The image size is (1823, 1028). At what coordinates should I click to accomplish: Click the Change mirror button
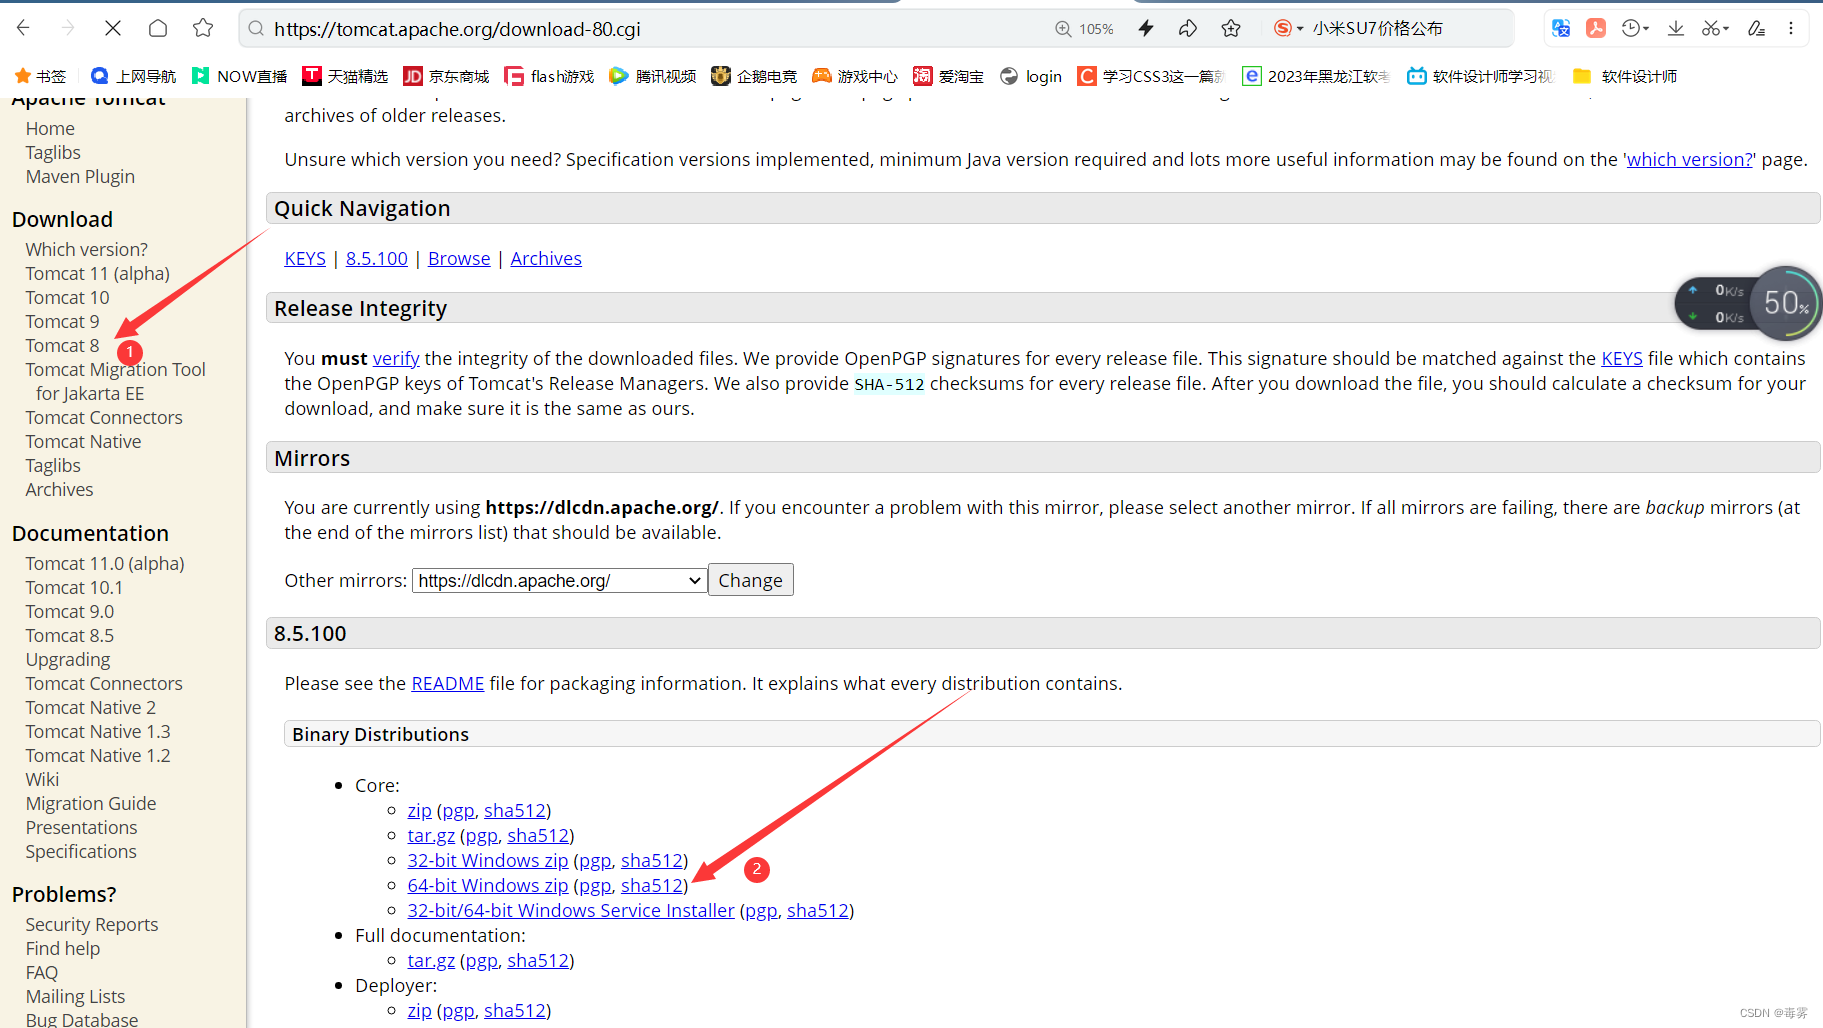[x=750, y=580]
